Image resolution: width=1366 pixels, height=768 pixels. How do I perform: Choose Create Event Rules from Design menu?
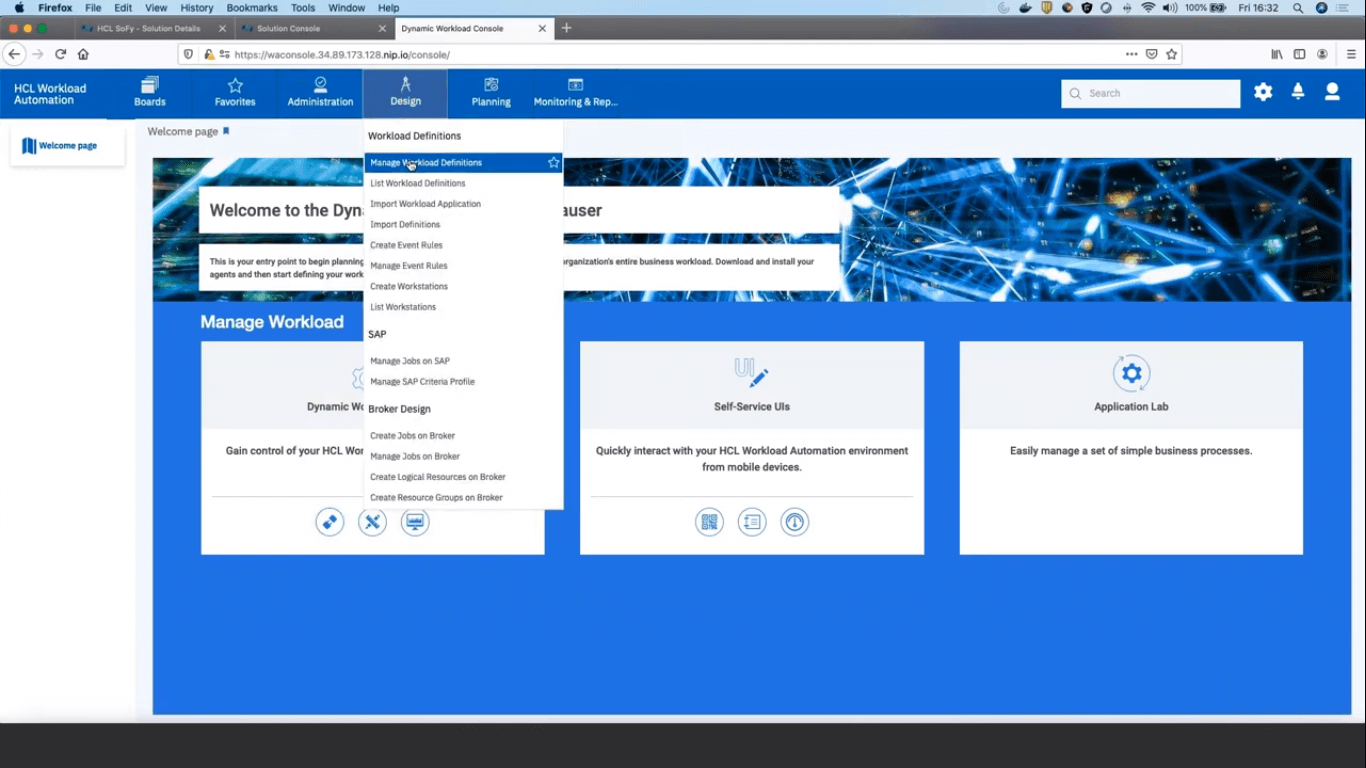[x=406, y=245]
